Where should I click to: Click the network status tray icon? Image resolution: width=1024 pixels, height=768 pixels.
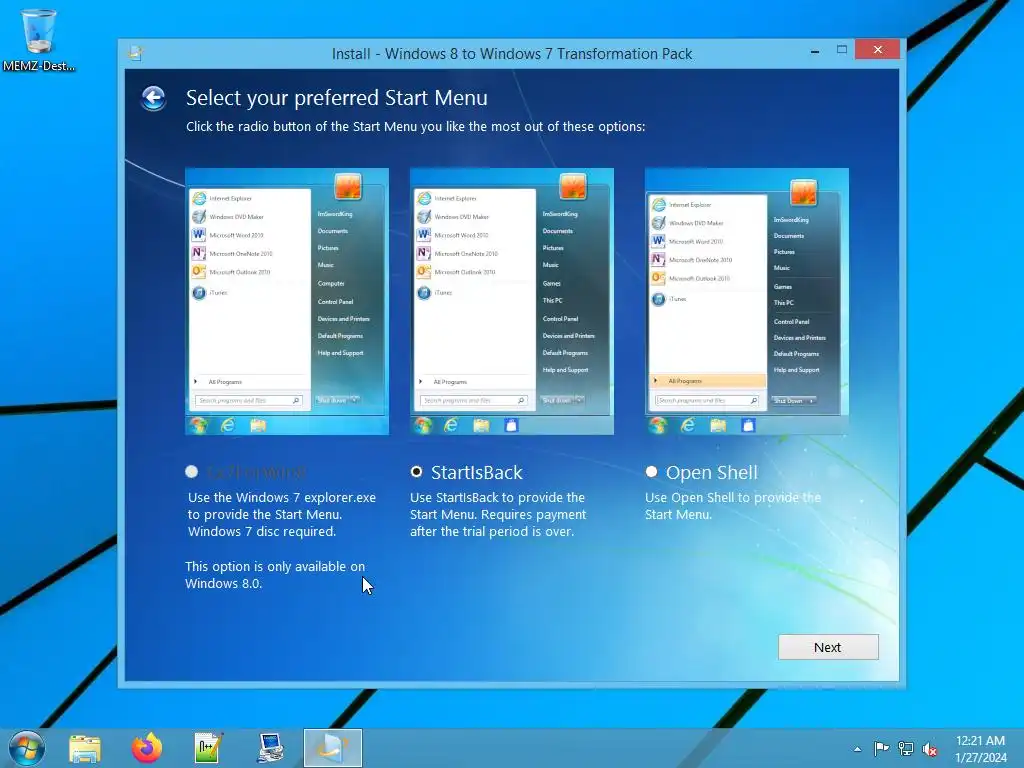[906, 748]
